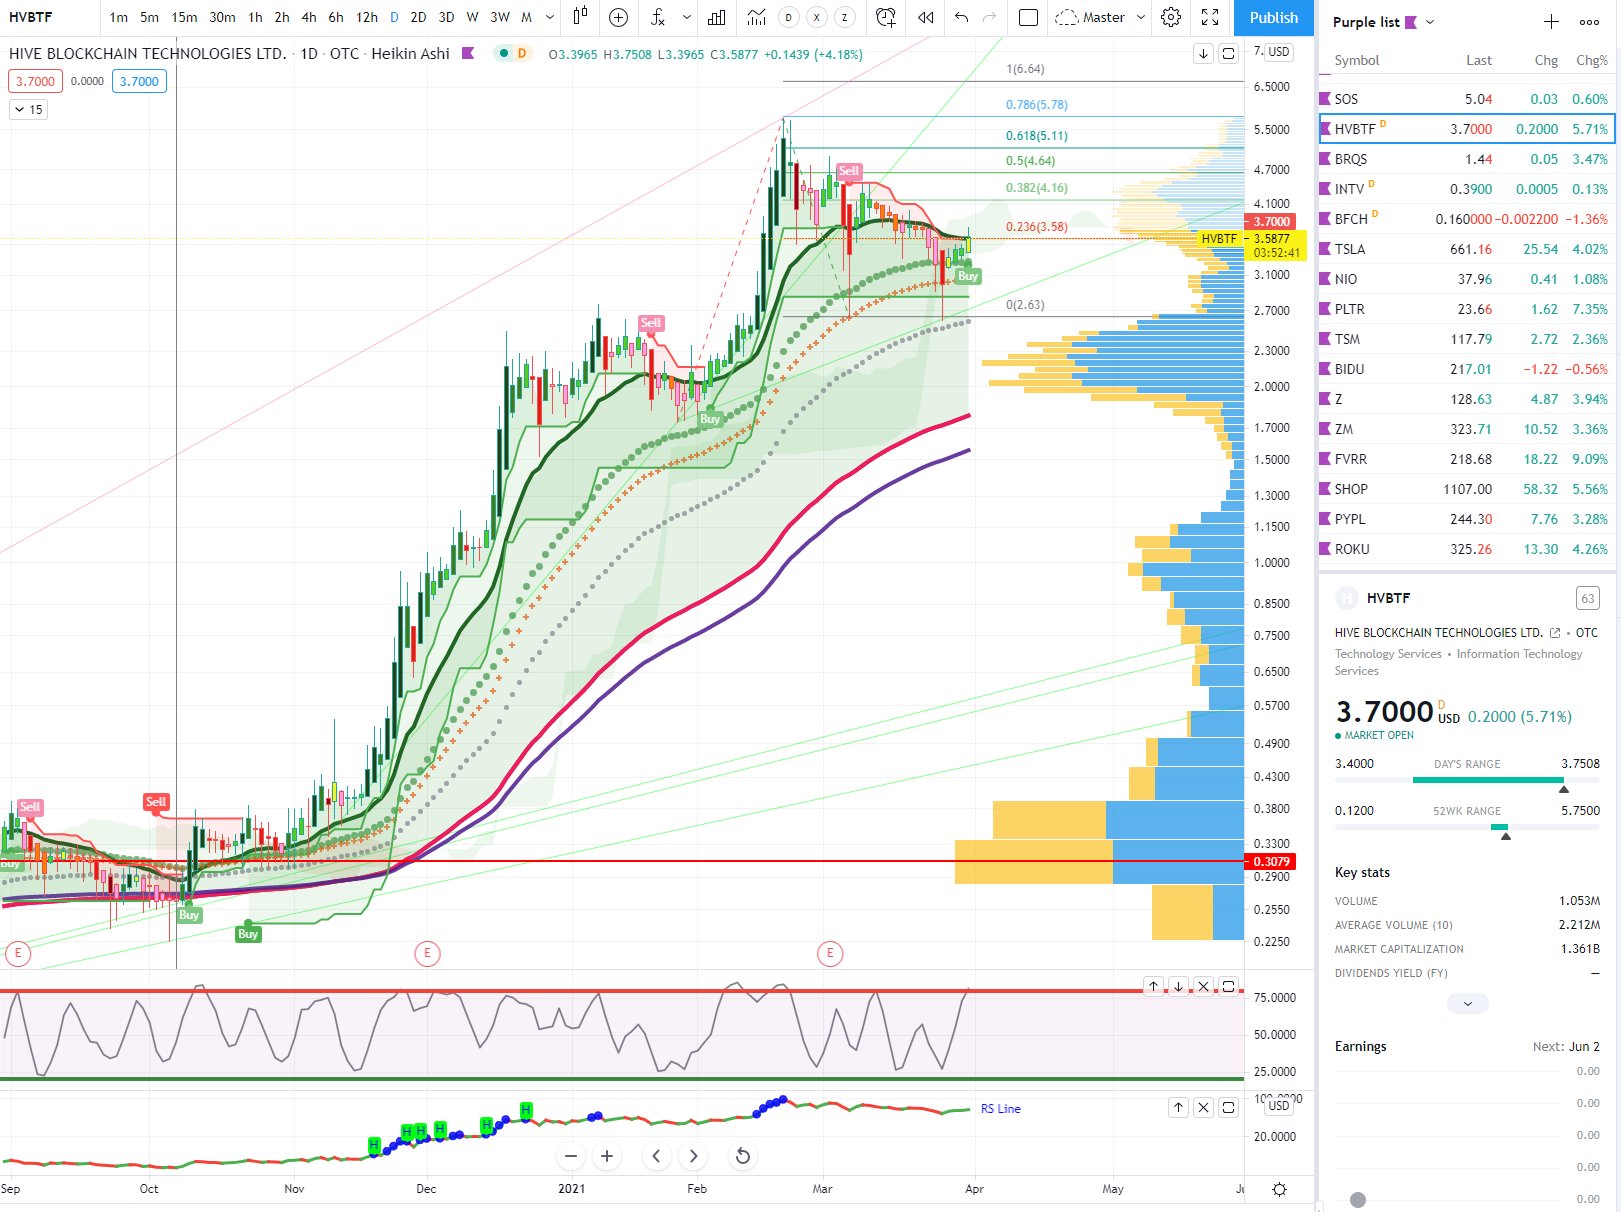Open HIVE Blockchain external link icon
The height and width of the screenshot is (1212, 1621).
[x=1555, y=633]
